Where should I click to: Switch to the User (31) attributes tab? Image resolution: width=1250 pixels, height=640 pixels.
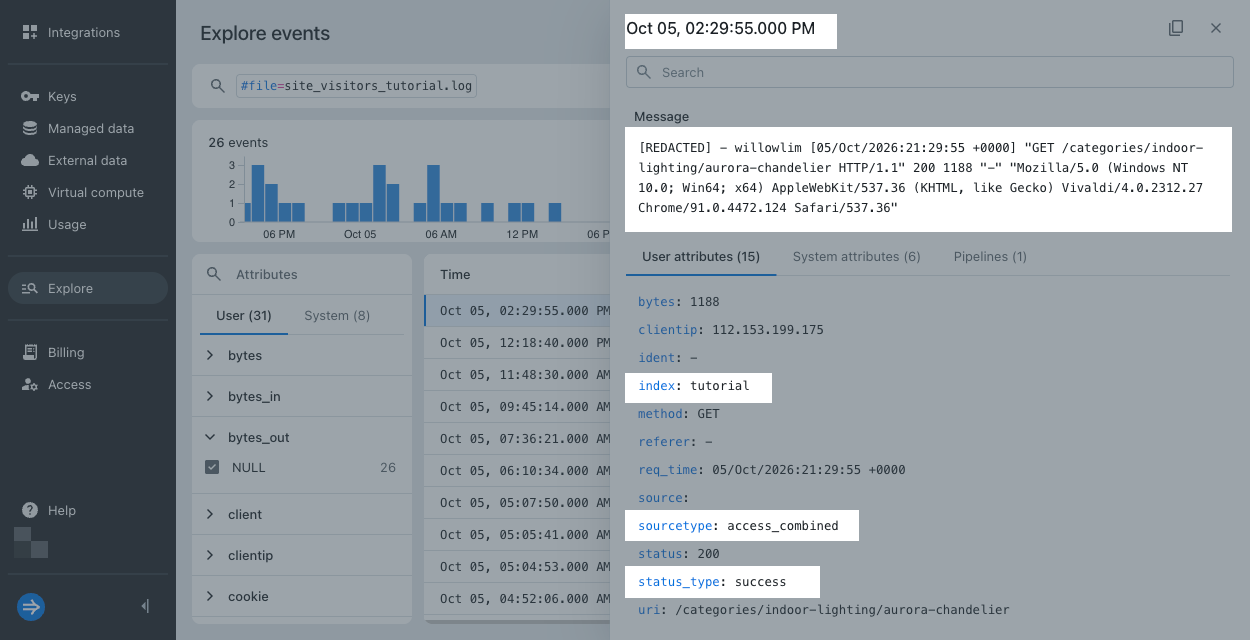(244, 315)
